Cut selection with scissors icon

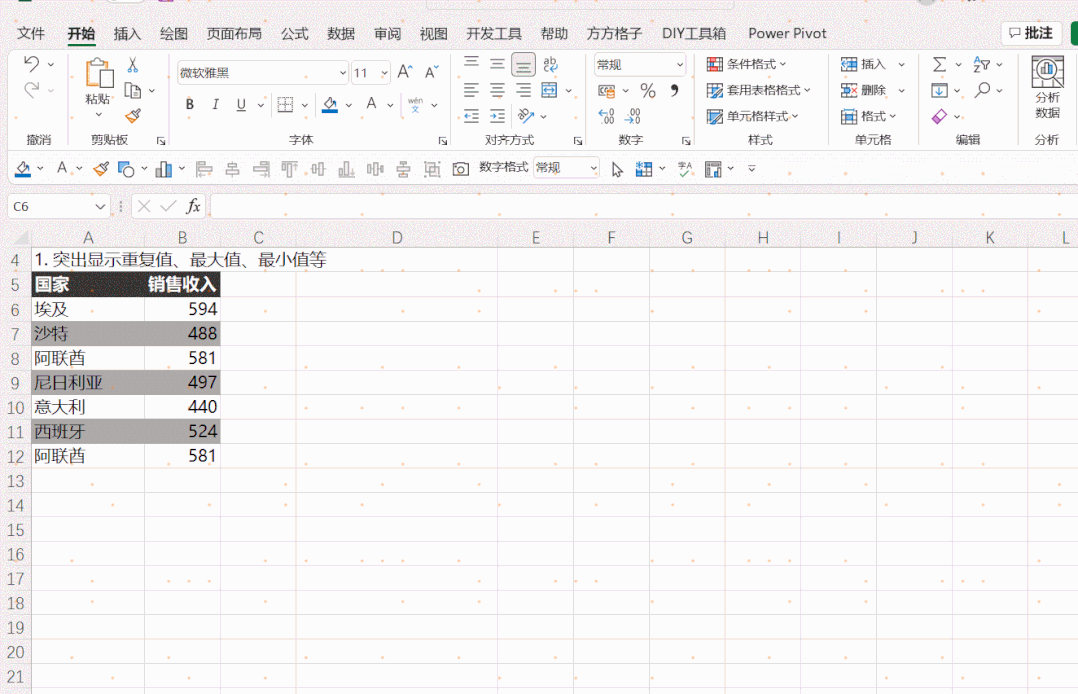pos(133,65)
